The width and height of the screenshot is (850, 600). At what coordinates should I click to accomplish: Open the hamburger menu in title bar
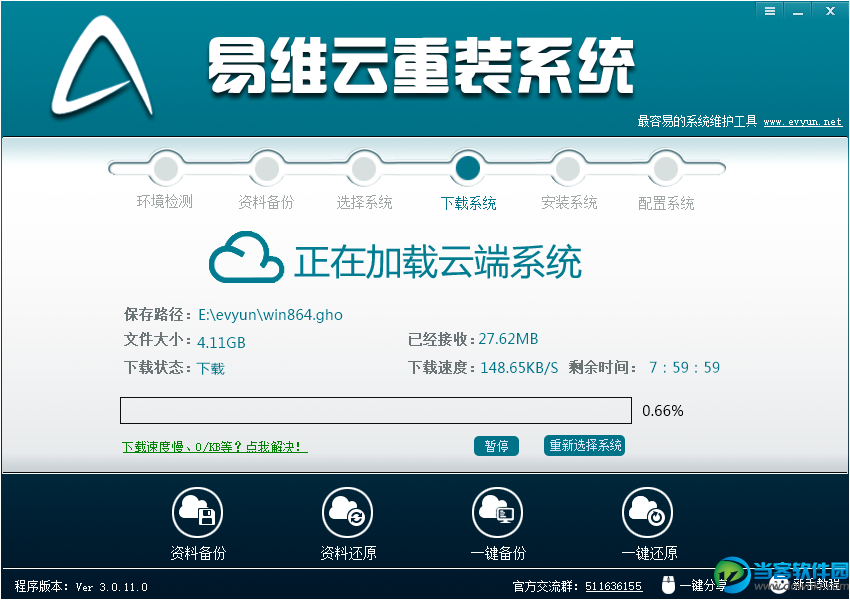[769, 11]
